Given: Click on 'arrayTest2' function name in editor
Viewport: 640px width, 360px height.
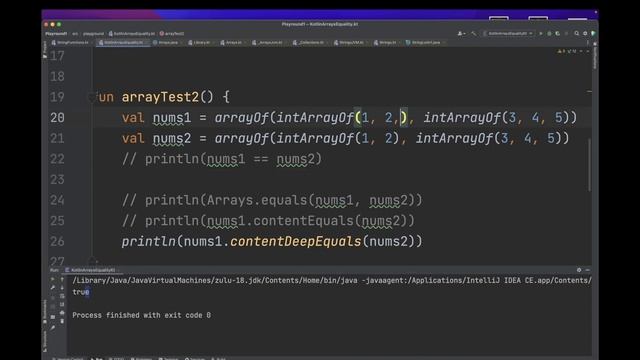Looking at the screenshot, I should click(x=160, y=97).
